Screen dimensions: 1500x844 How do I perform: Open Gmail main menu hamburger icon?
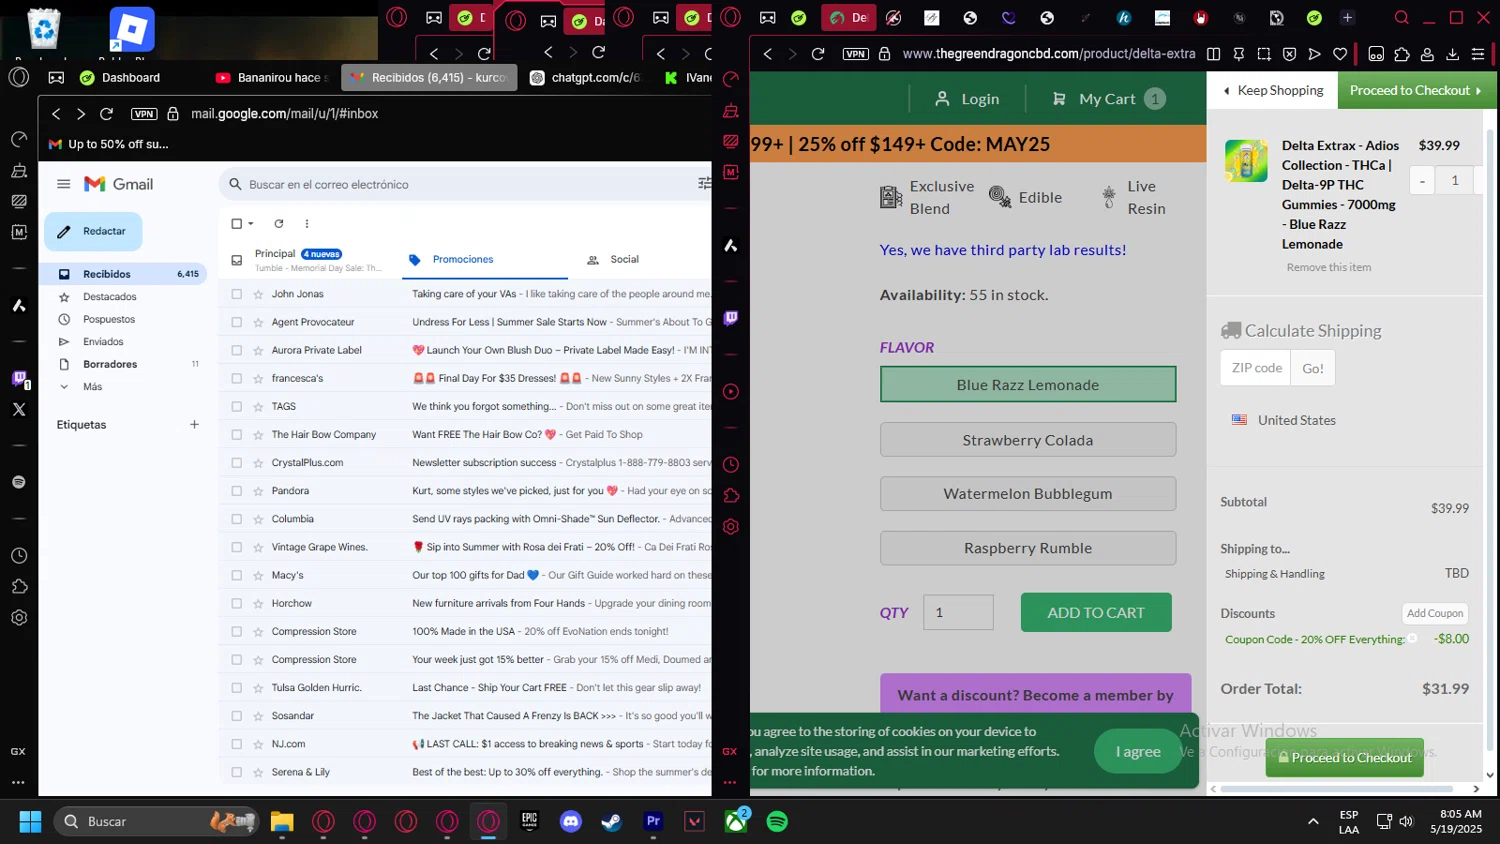64,184
